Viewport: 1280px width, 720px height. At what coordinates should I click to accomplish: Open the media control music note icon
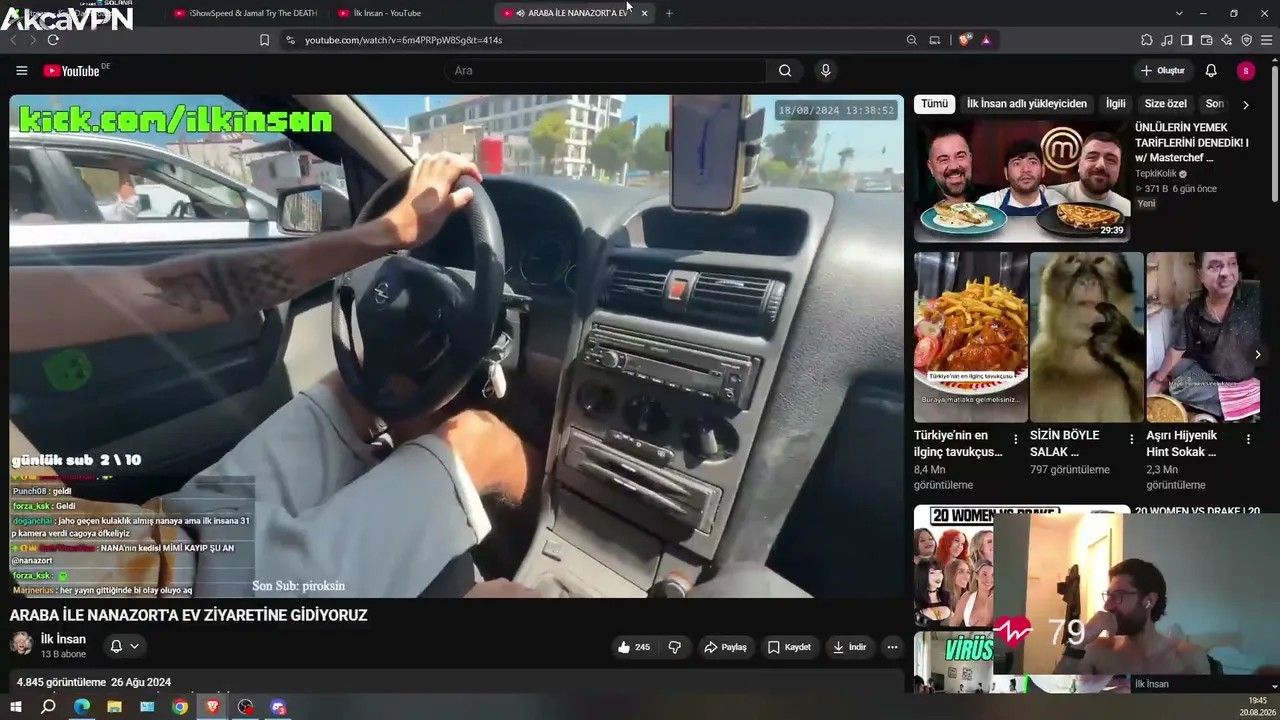(x=1167, y=40)
